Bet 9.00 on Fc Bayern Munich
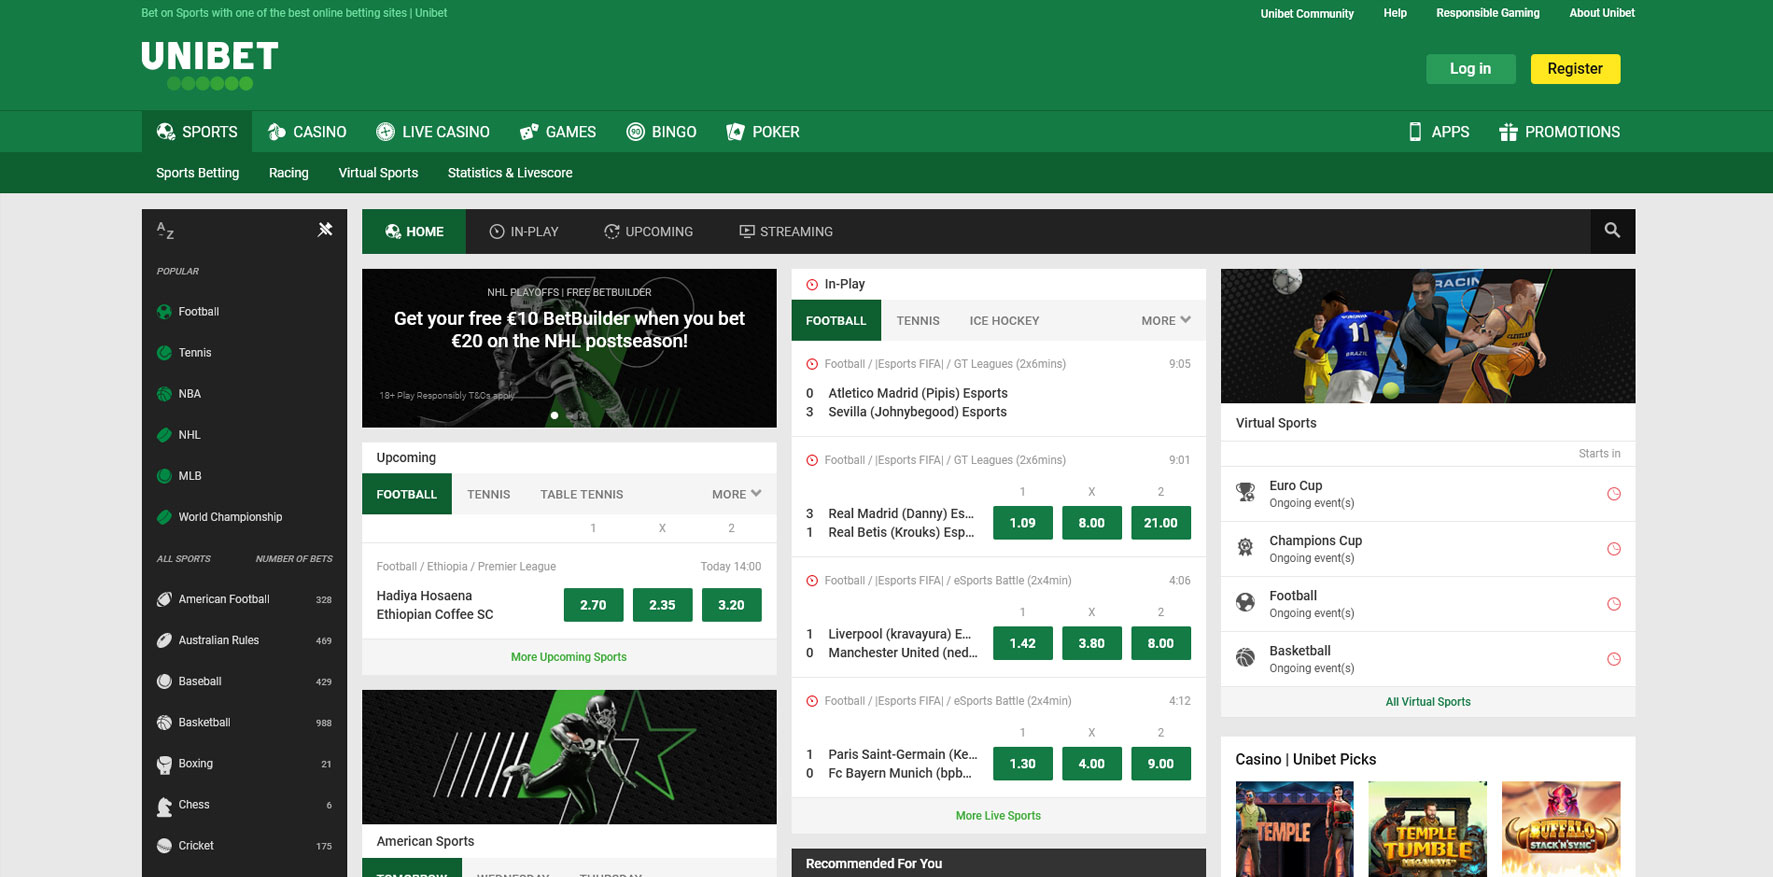This screenshot has width=1773, height=877. (x=1160, y=764)
